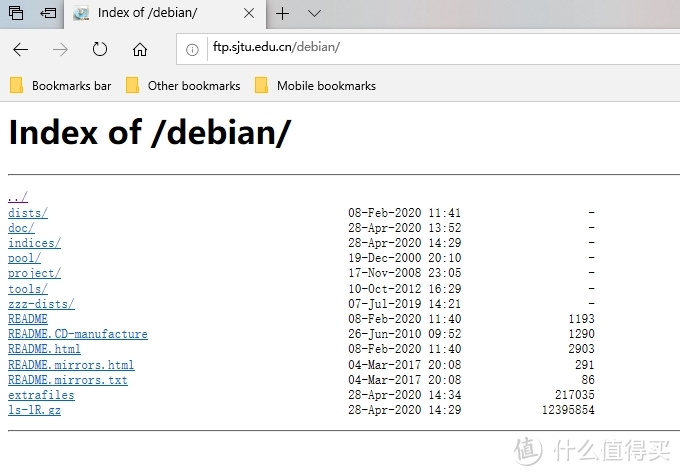
Task: Click the browser Back arrow
Action: [20, 49]
